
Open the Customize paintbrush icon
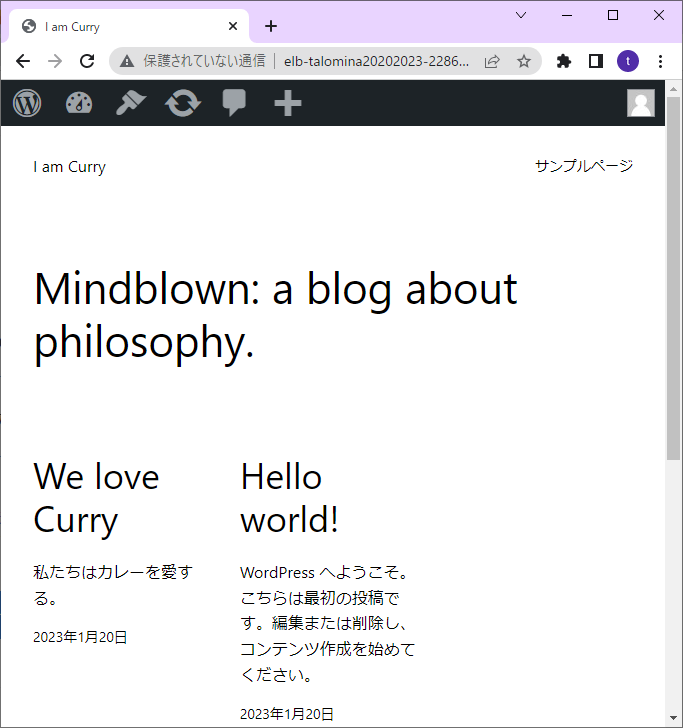click(x=130, y=103)
